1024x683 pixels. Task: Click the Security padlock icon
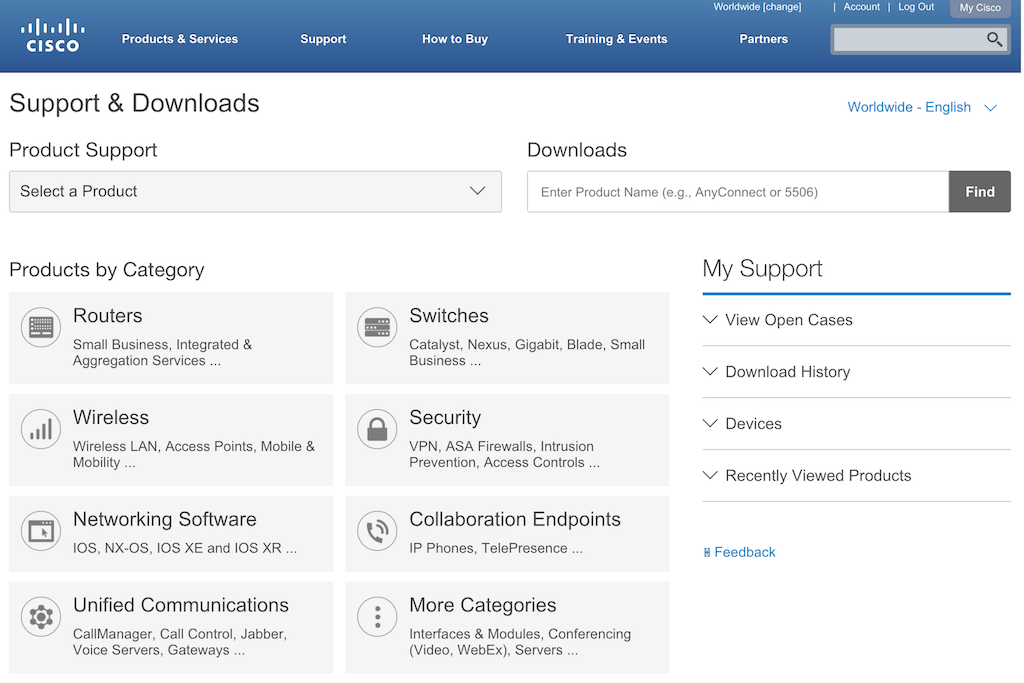pyautogui.click(x=377, y=428)
